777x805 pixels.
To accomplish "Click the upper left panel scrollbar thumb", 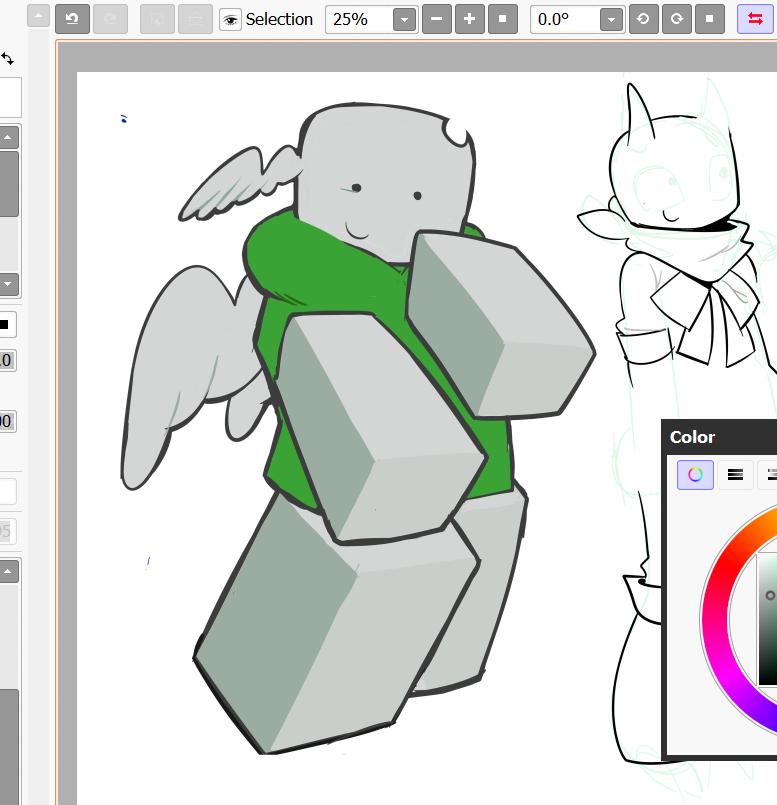I will (x=9, y=183).
